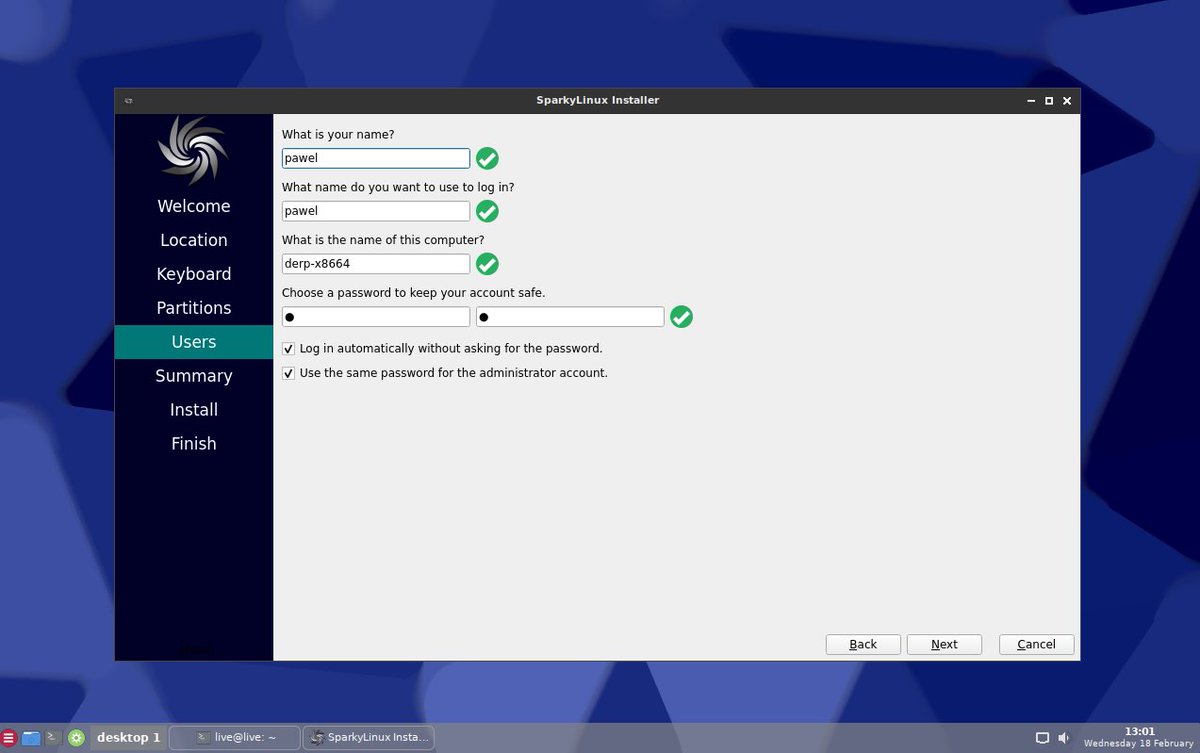The height and width of the screenshot is (753, 1200).
Task: Click the display icon in the system tray
Action: tap(1042, 738)
